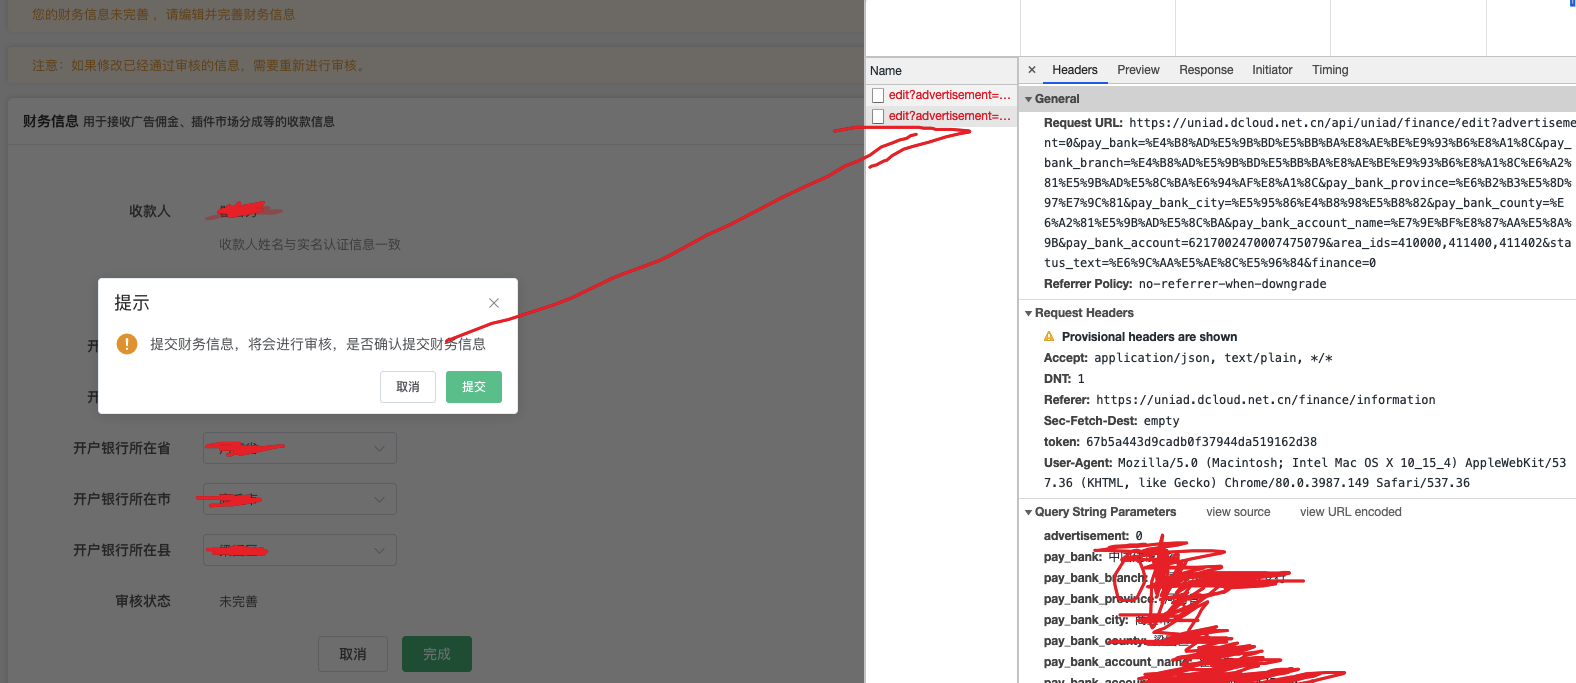Click the 取消 button in dialog
Screen dimensions: 1576x683
(408, 387)
